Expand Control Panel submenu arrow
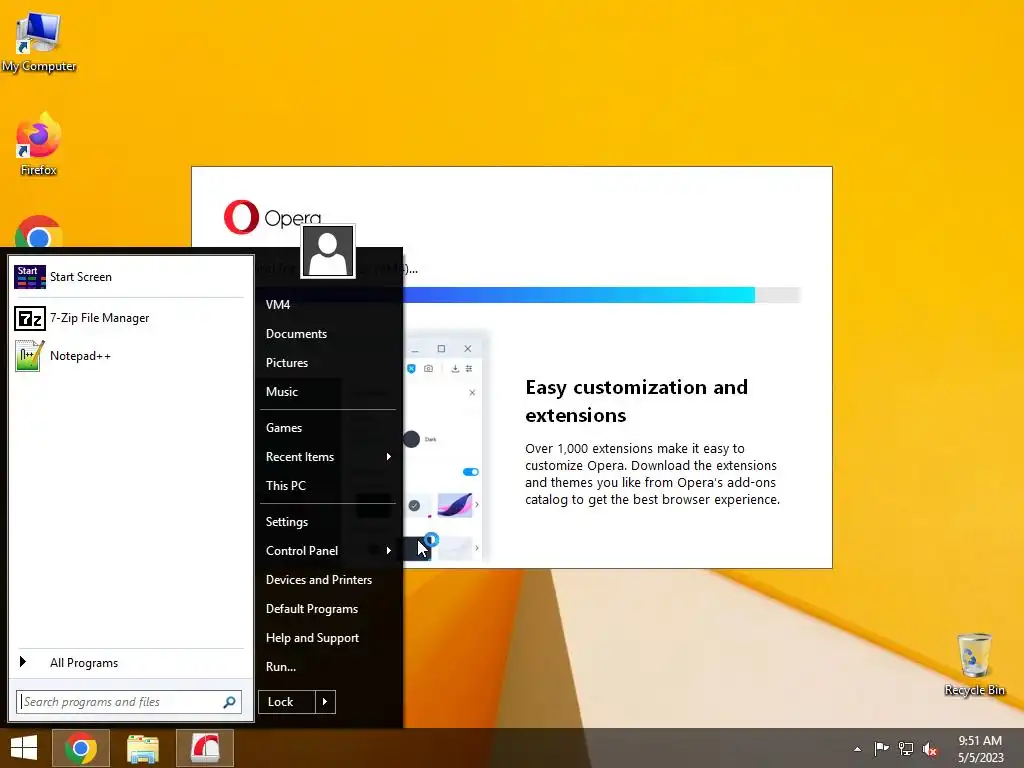The image size is (1024, 768). [x=389, y=551]
